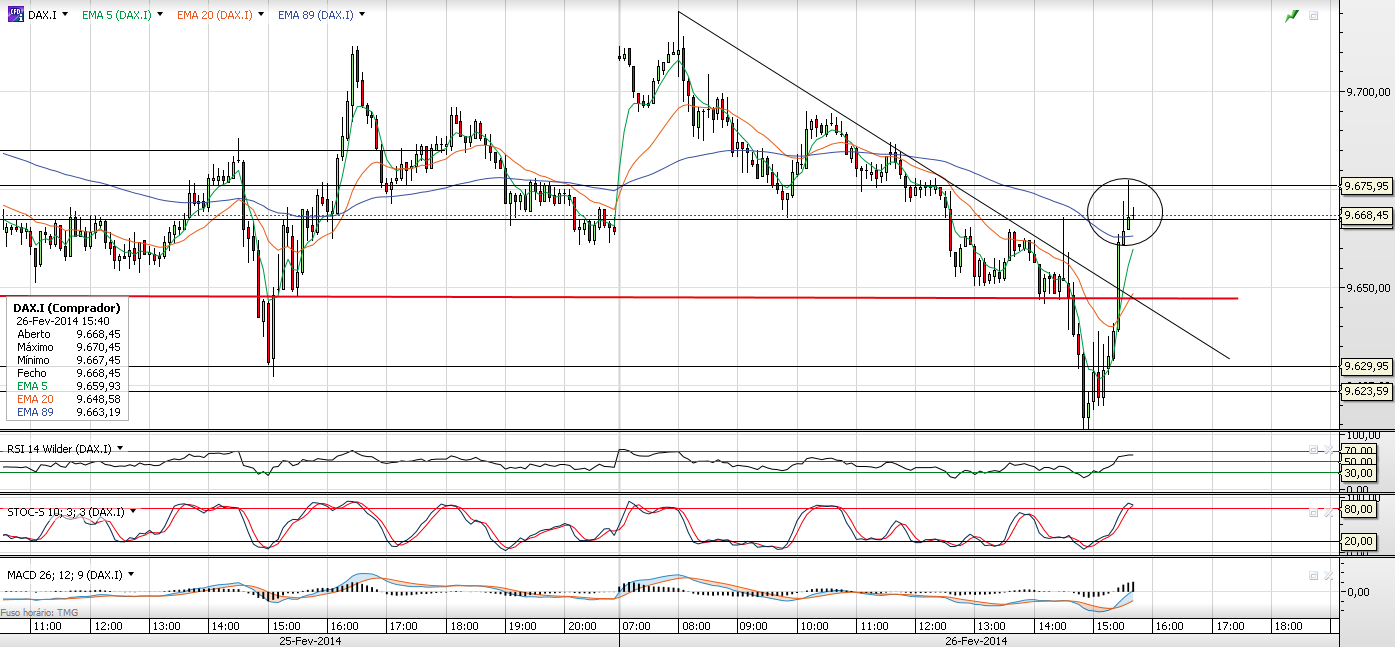
Task: Click the Fuso horário: TMG label
Action: tap(40, 613)
